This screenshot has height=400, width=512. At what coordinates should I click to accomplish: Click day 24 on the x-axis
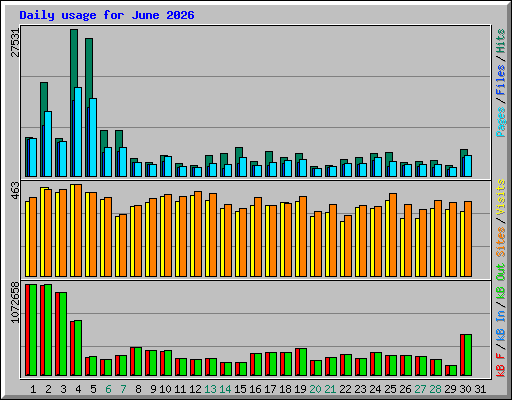click(375, 389)
